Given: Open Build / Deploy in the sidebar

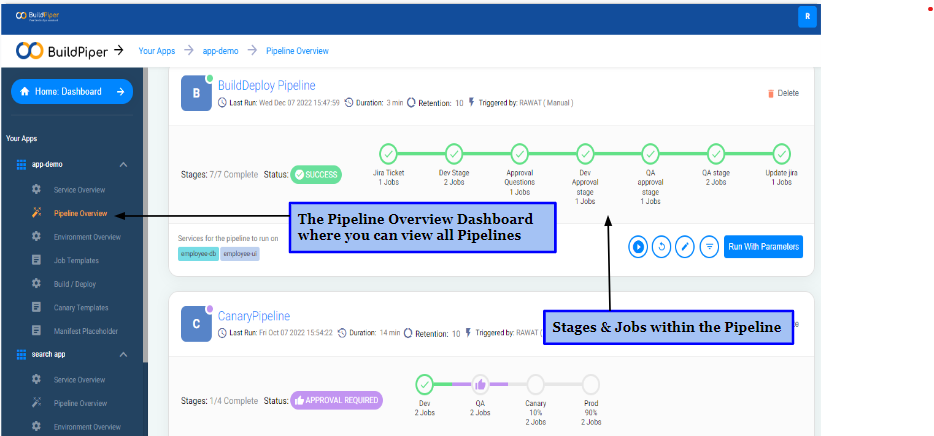Looking at the screenshot, I should [x=74, y=284].
